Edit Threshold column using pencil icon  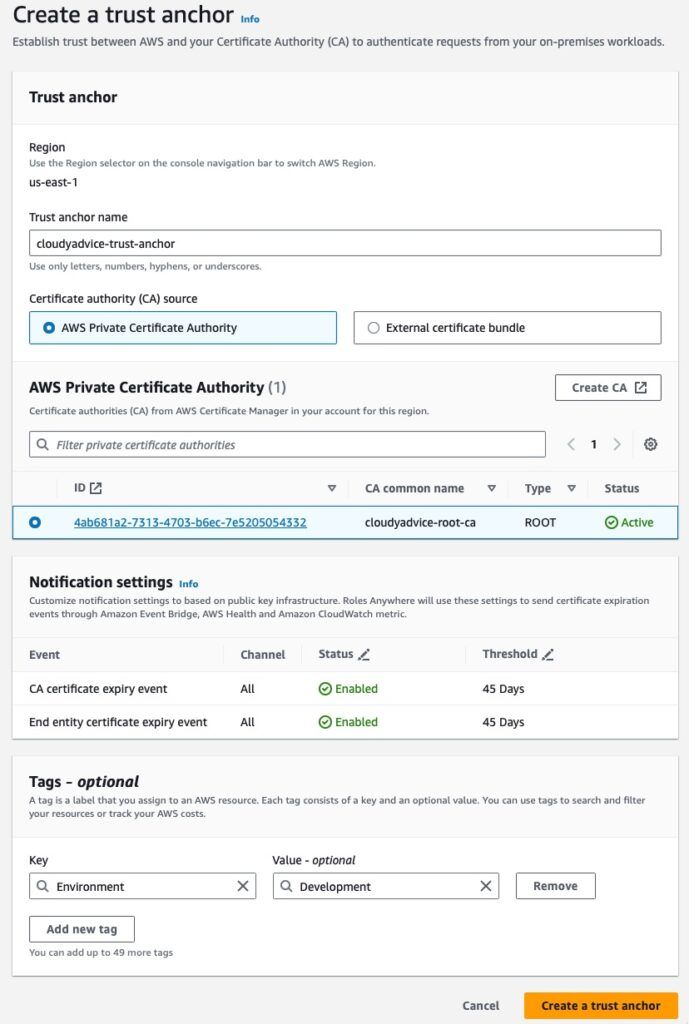pos(548,654)
